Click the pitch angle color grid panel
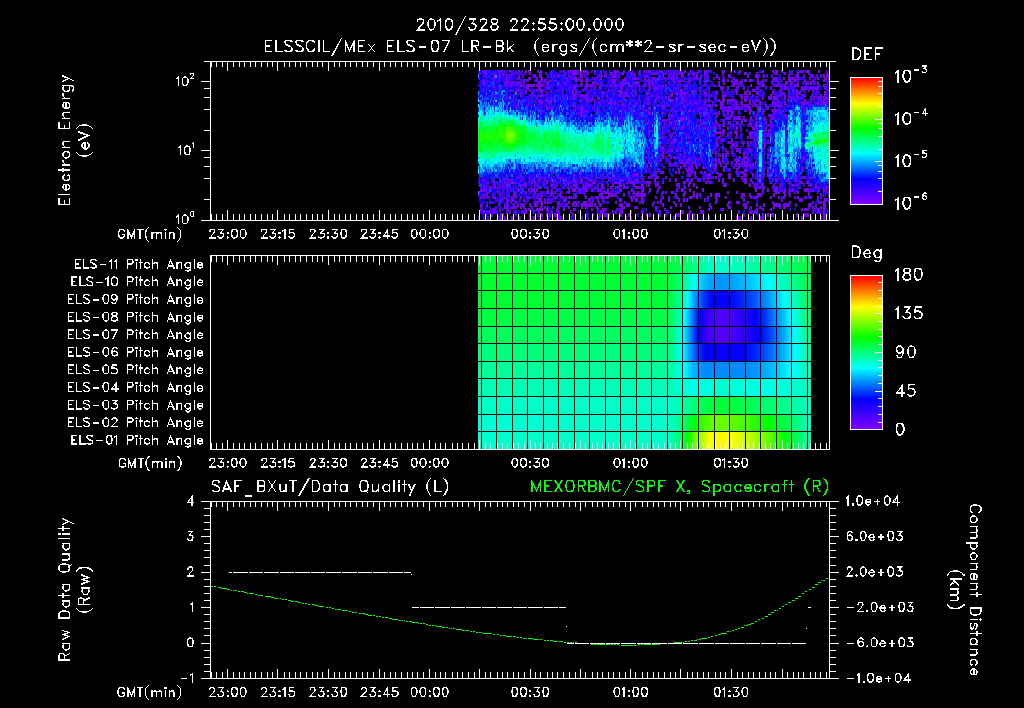This screenshot has width=1024, height=708. pos(645,352)
